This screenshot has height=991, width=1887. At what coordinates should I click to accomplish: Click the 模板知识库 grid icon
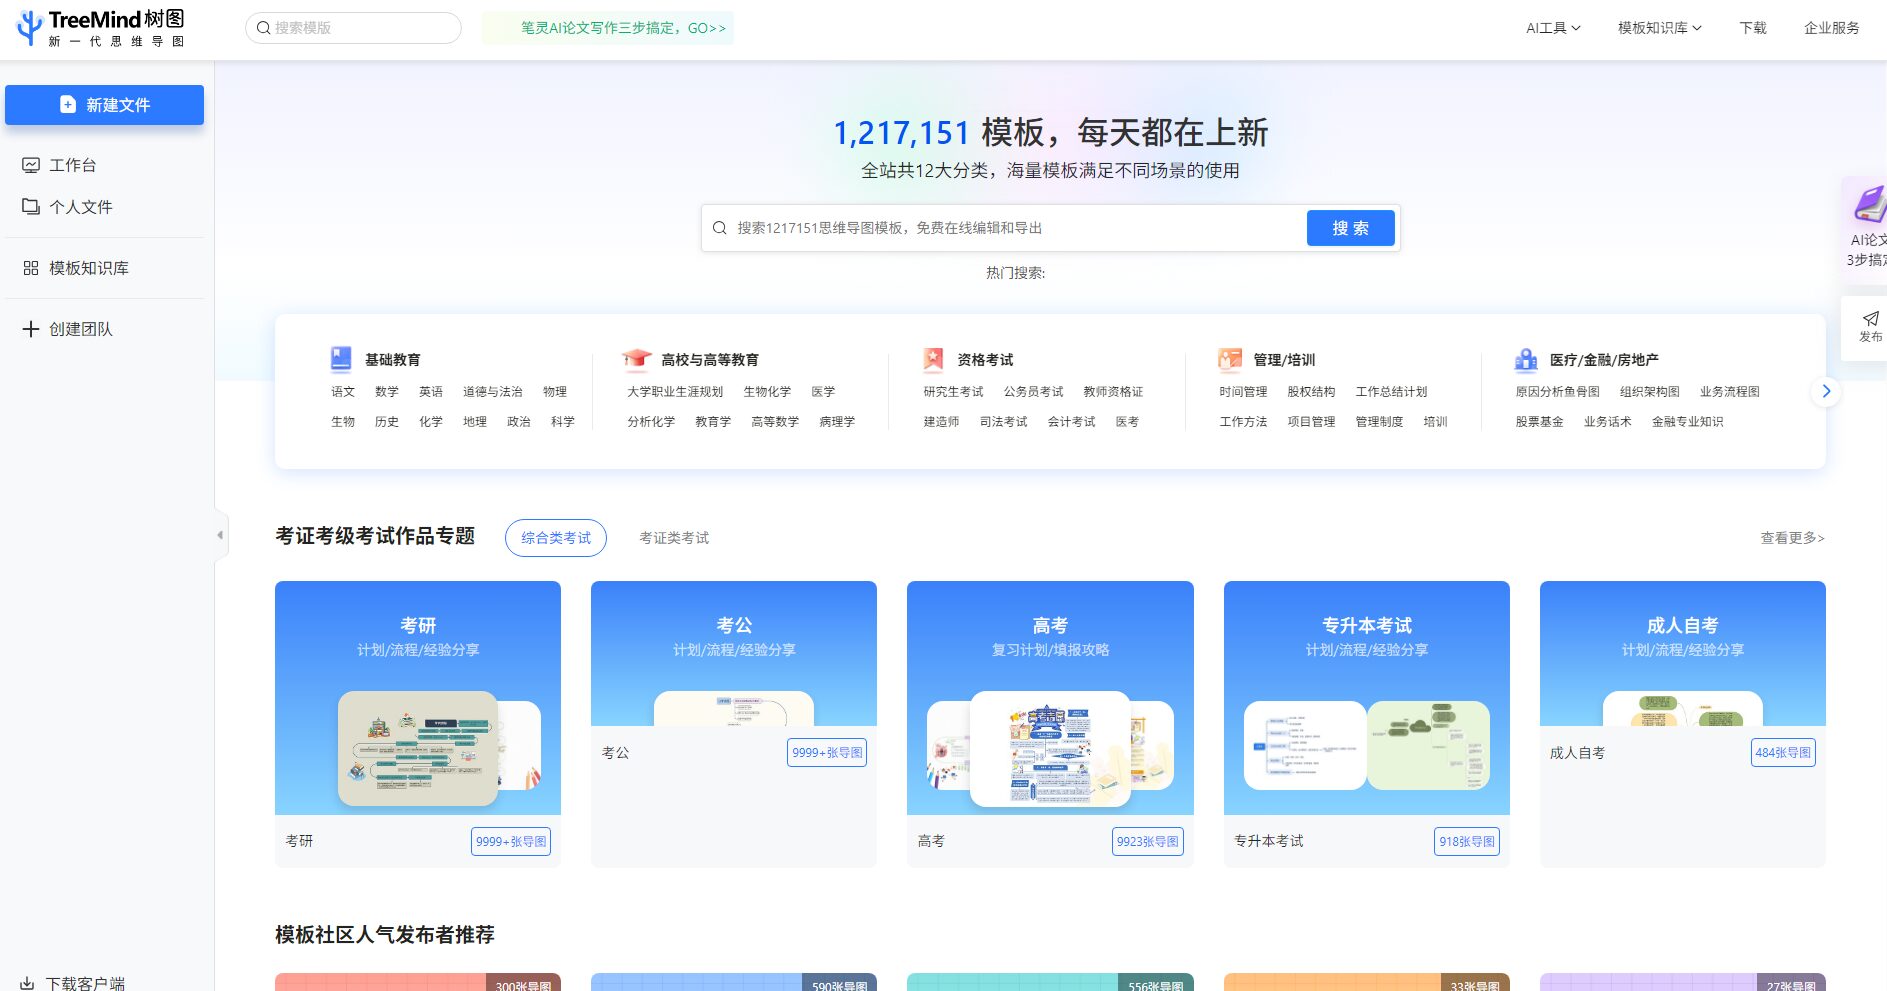point(31,268)
